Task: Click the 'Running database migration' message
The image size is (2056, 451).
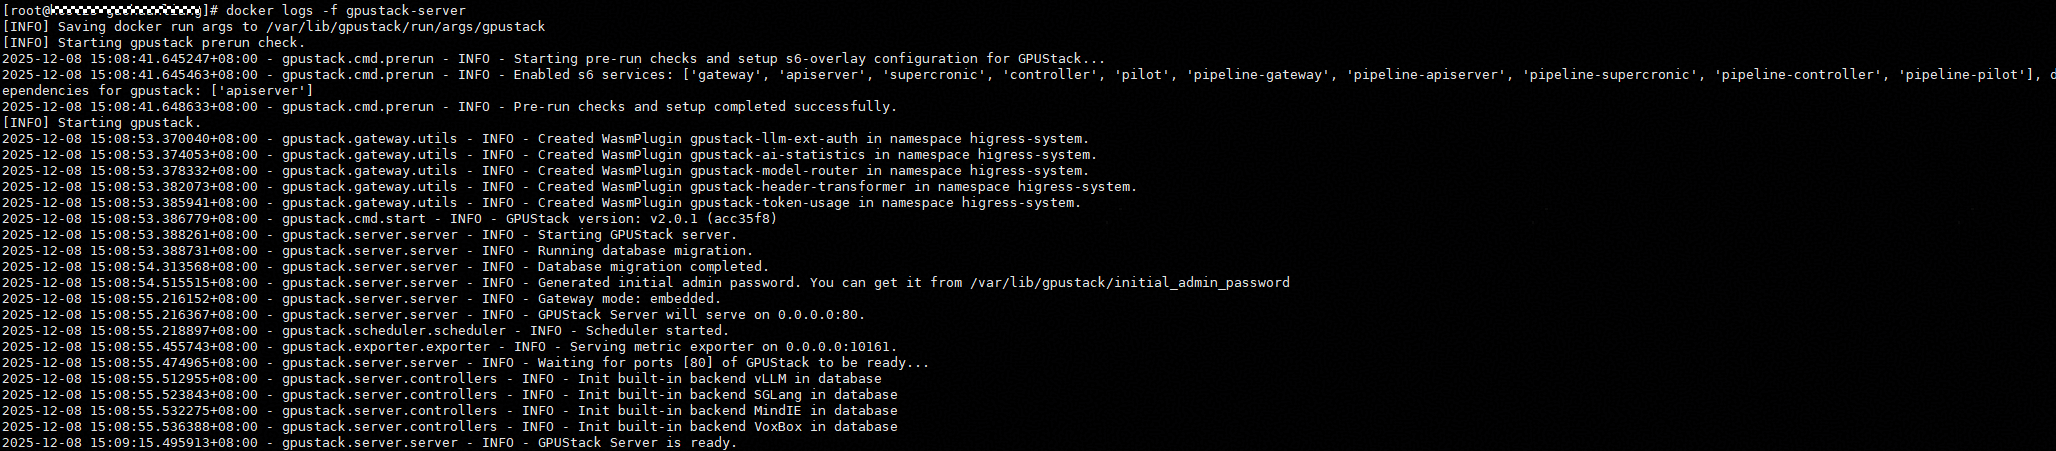Action: [645, 251]
